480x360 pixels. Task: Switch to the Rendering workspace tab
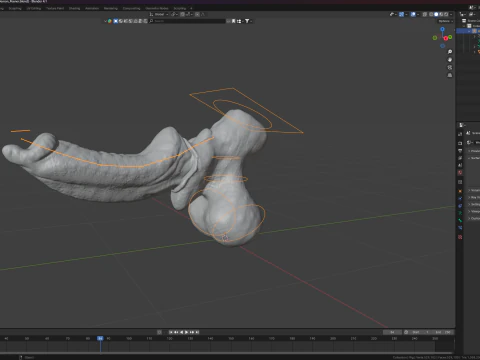click(x=111, y=8)
